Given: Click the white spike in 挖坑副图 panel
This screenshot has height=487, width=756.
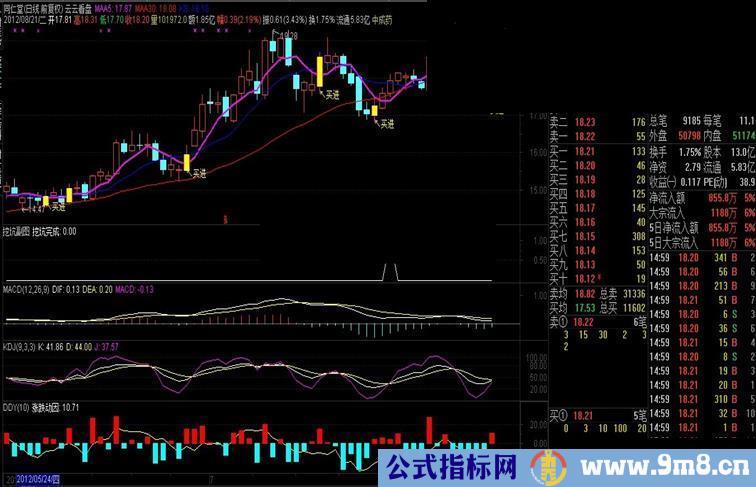Looking at the screenshot, I should (391, 272).
